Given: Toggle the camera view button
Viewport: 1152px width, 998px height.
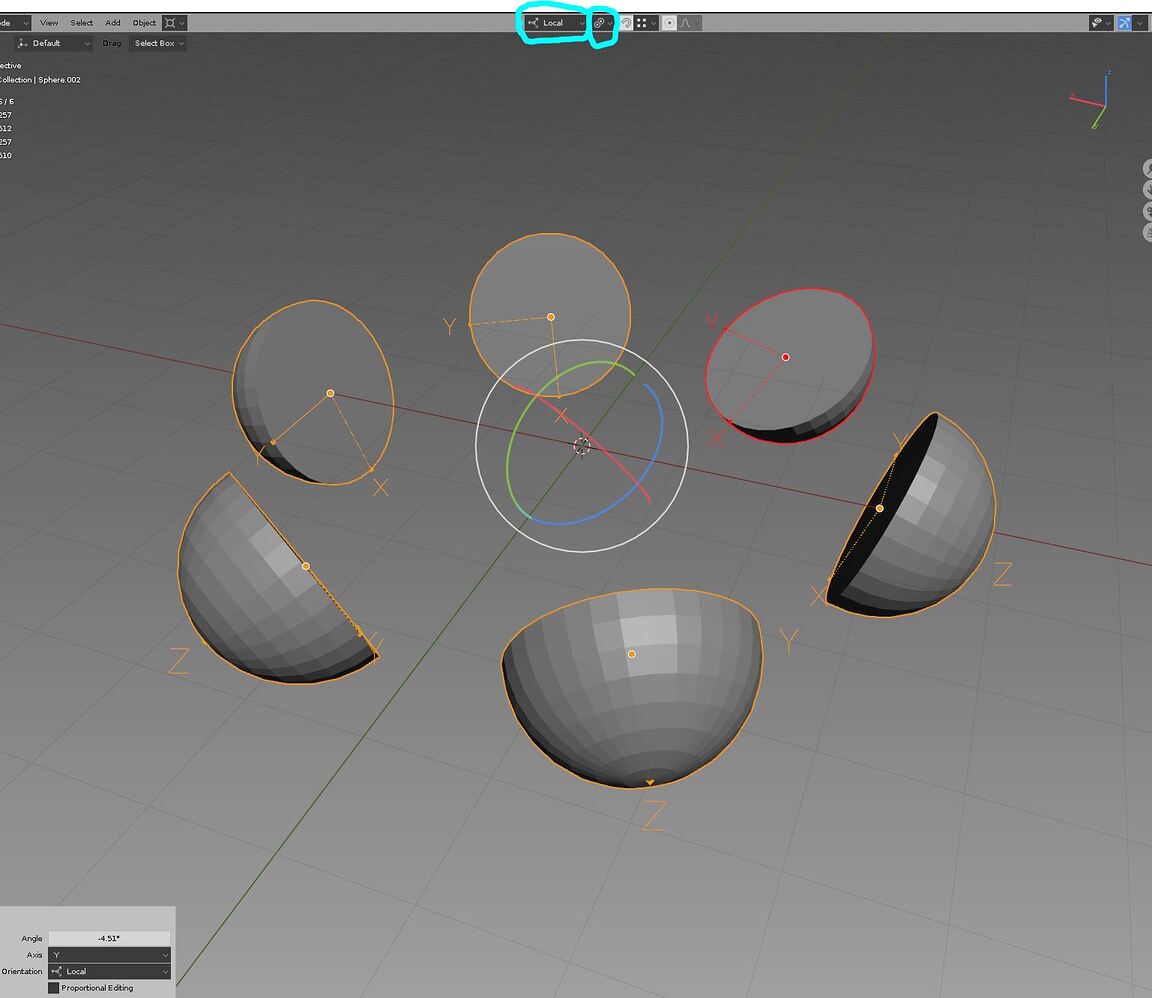Looking at the screenshot, I should tap(1148, 211).
